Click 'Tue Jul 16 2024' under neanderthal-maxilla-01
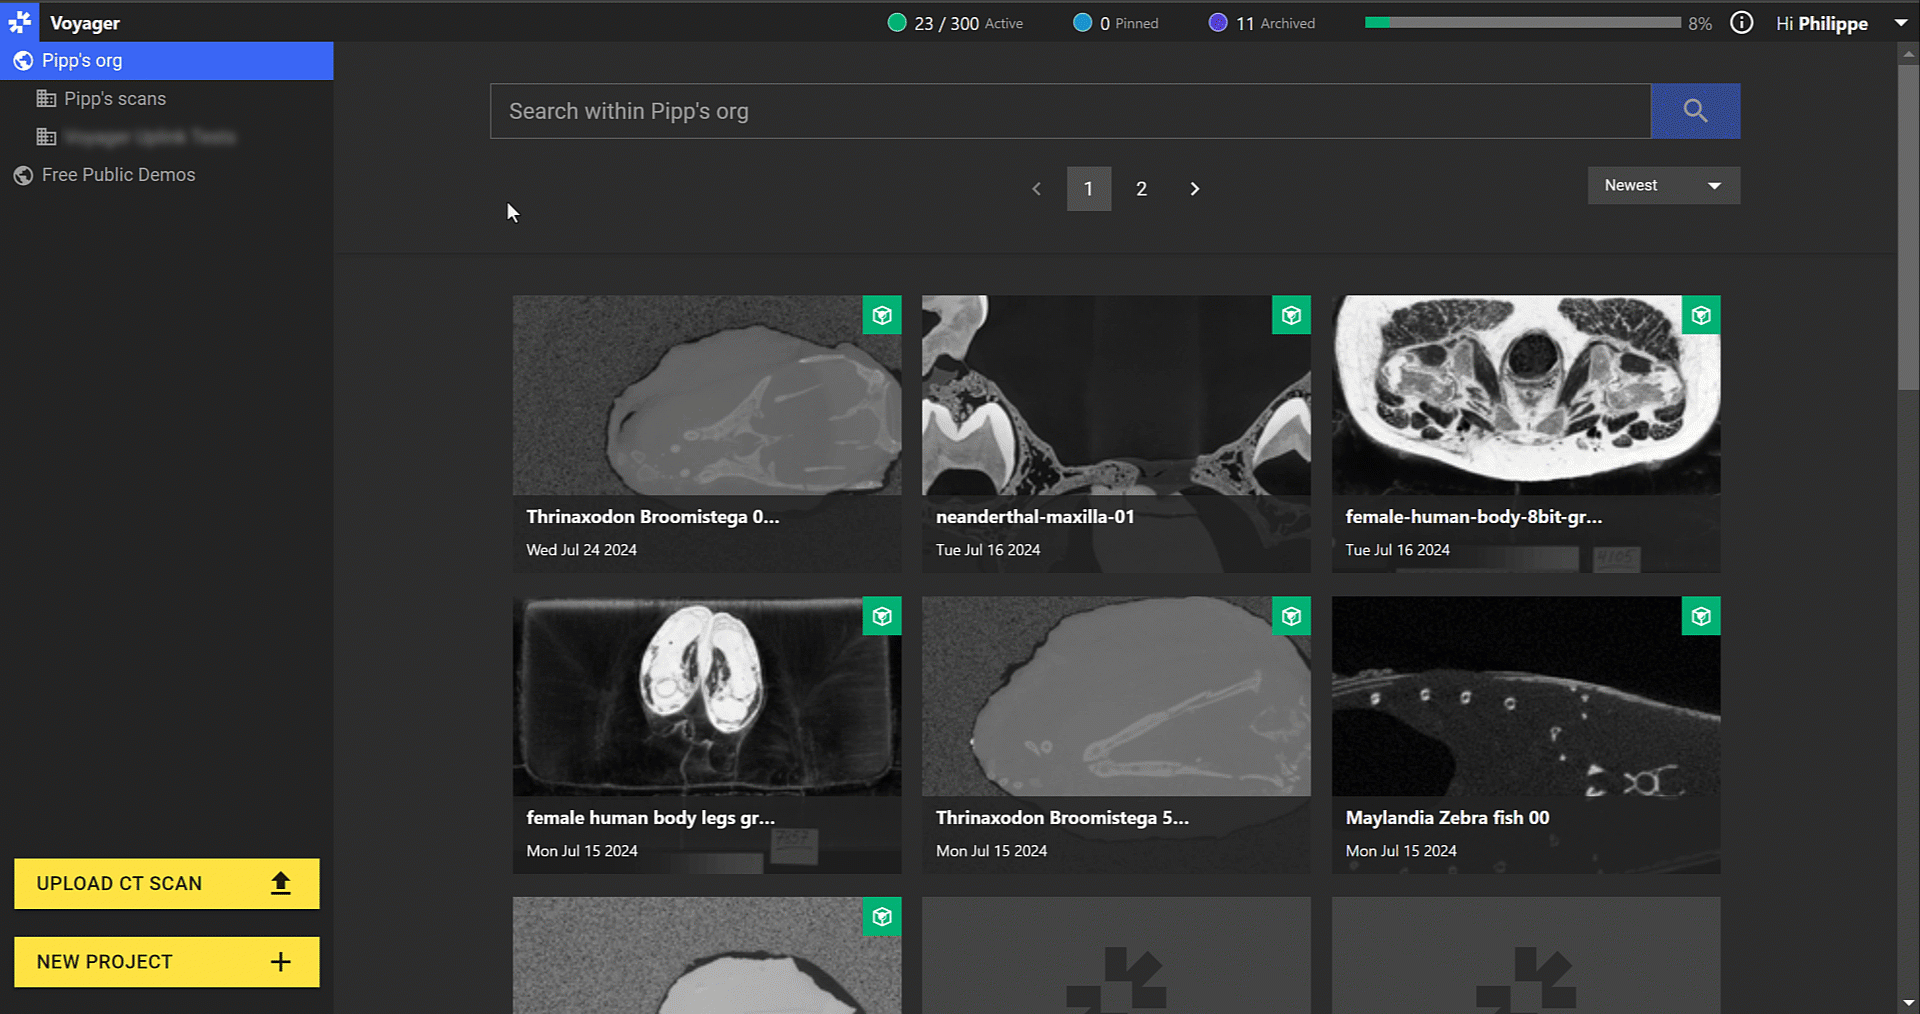 (988, 550)
